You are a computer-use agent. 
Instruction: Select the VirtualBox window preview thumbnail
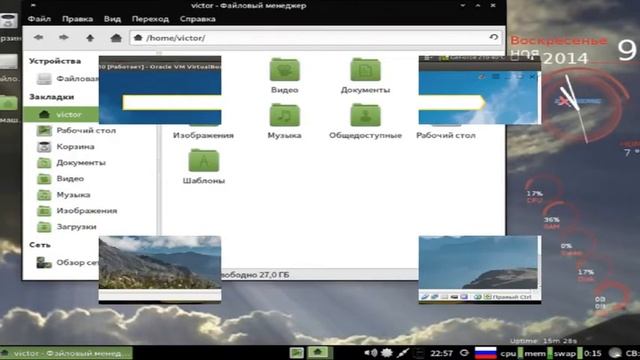click(160, 91)
